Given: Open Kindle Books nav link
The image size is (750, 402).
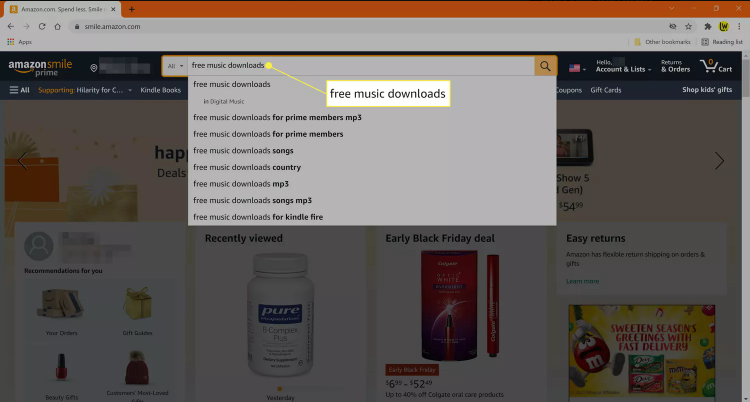Looking at the screenshot, I should (x=161, y=90).
